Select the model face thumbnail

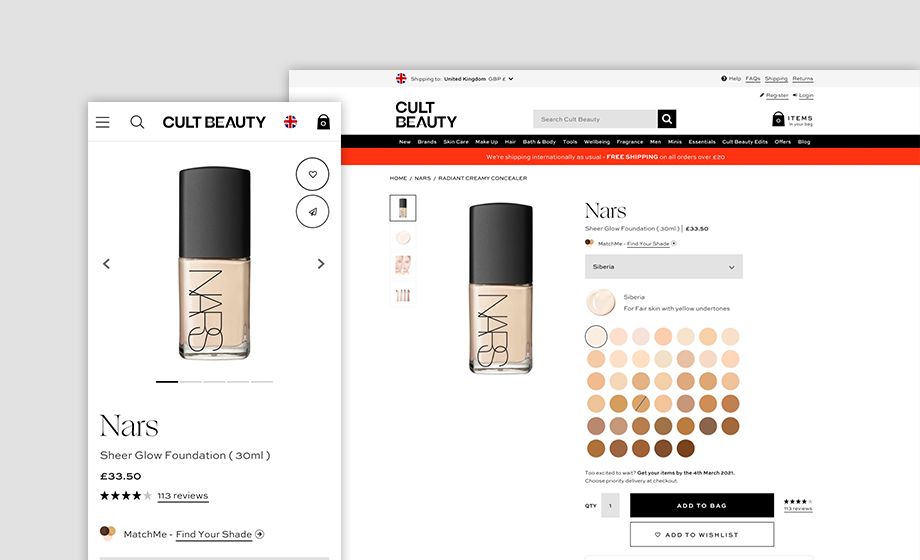[403, 265]
